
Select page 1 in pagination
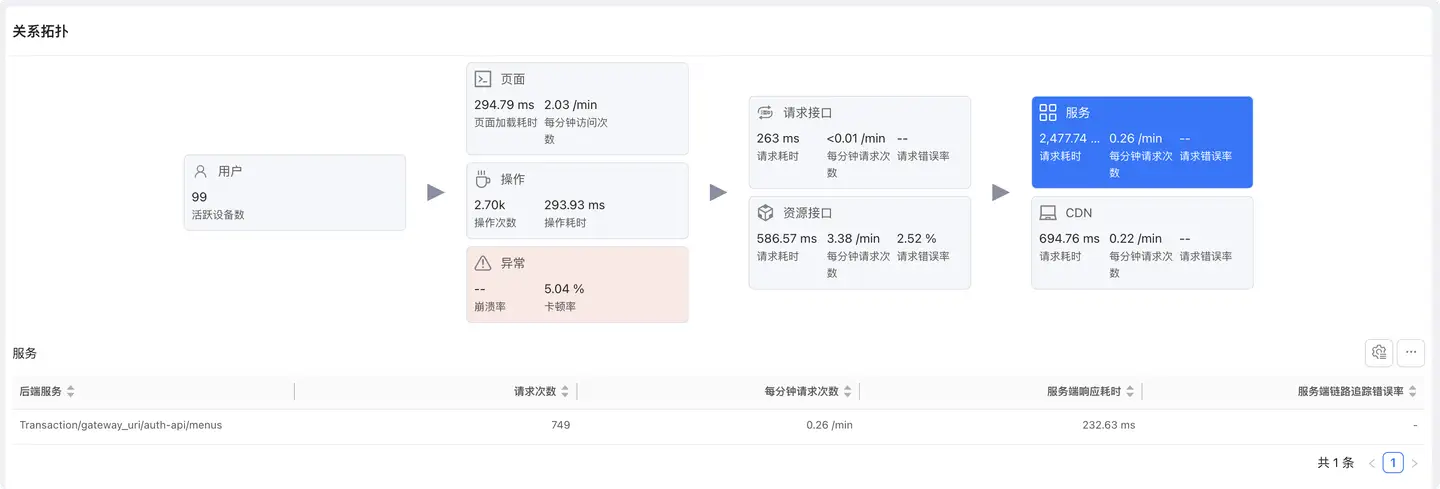(x=1393, y=463)
